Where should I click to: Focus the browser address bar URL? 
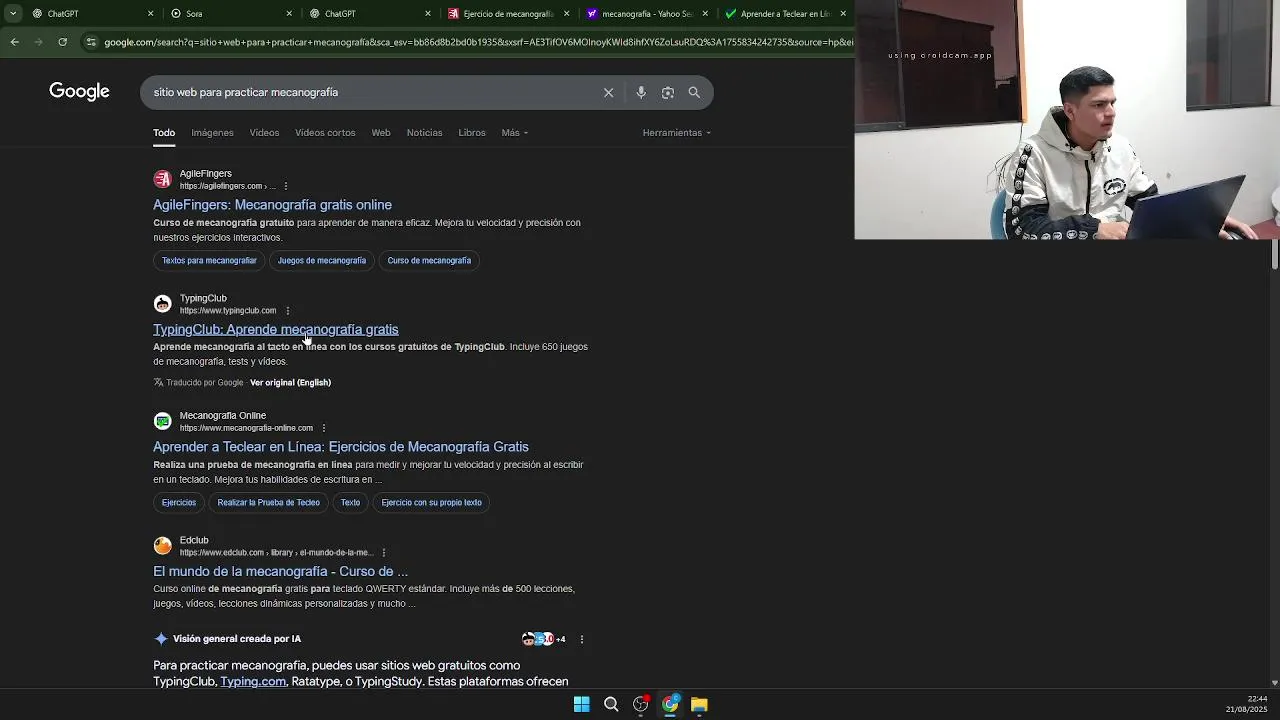point(478,42)
